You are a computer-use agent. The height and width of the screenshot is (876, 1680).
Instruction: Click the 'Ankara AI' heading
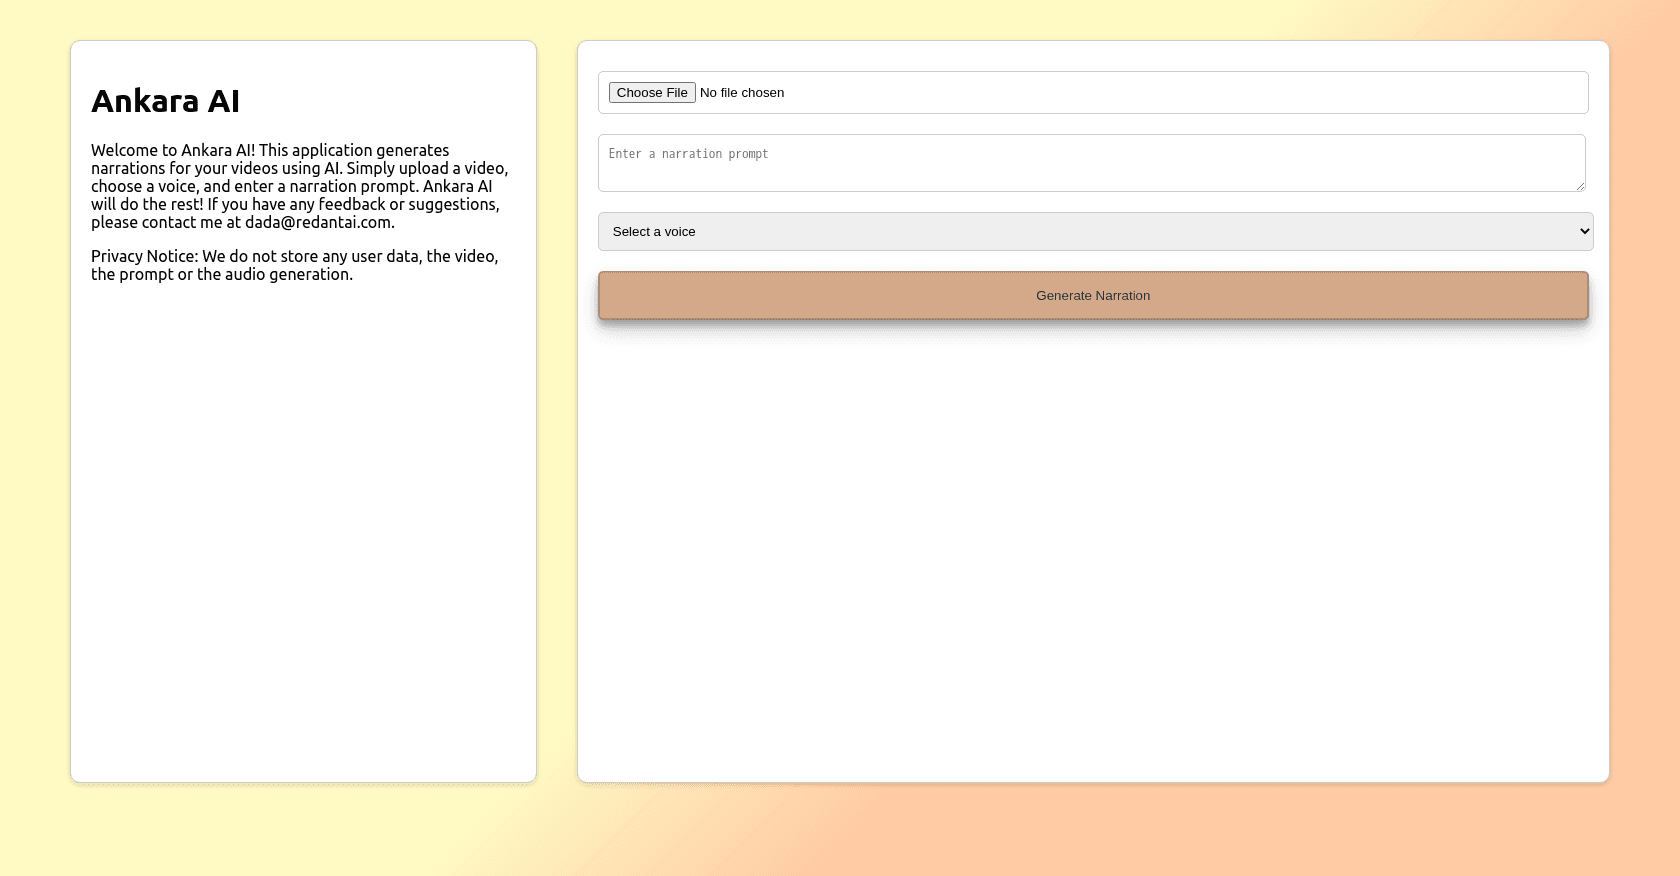(165, 101)
